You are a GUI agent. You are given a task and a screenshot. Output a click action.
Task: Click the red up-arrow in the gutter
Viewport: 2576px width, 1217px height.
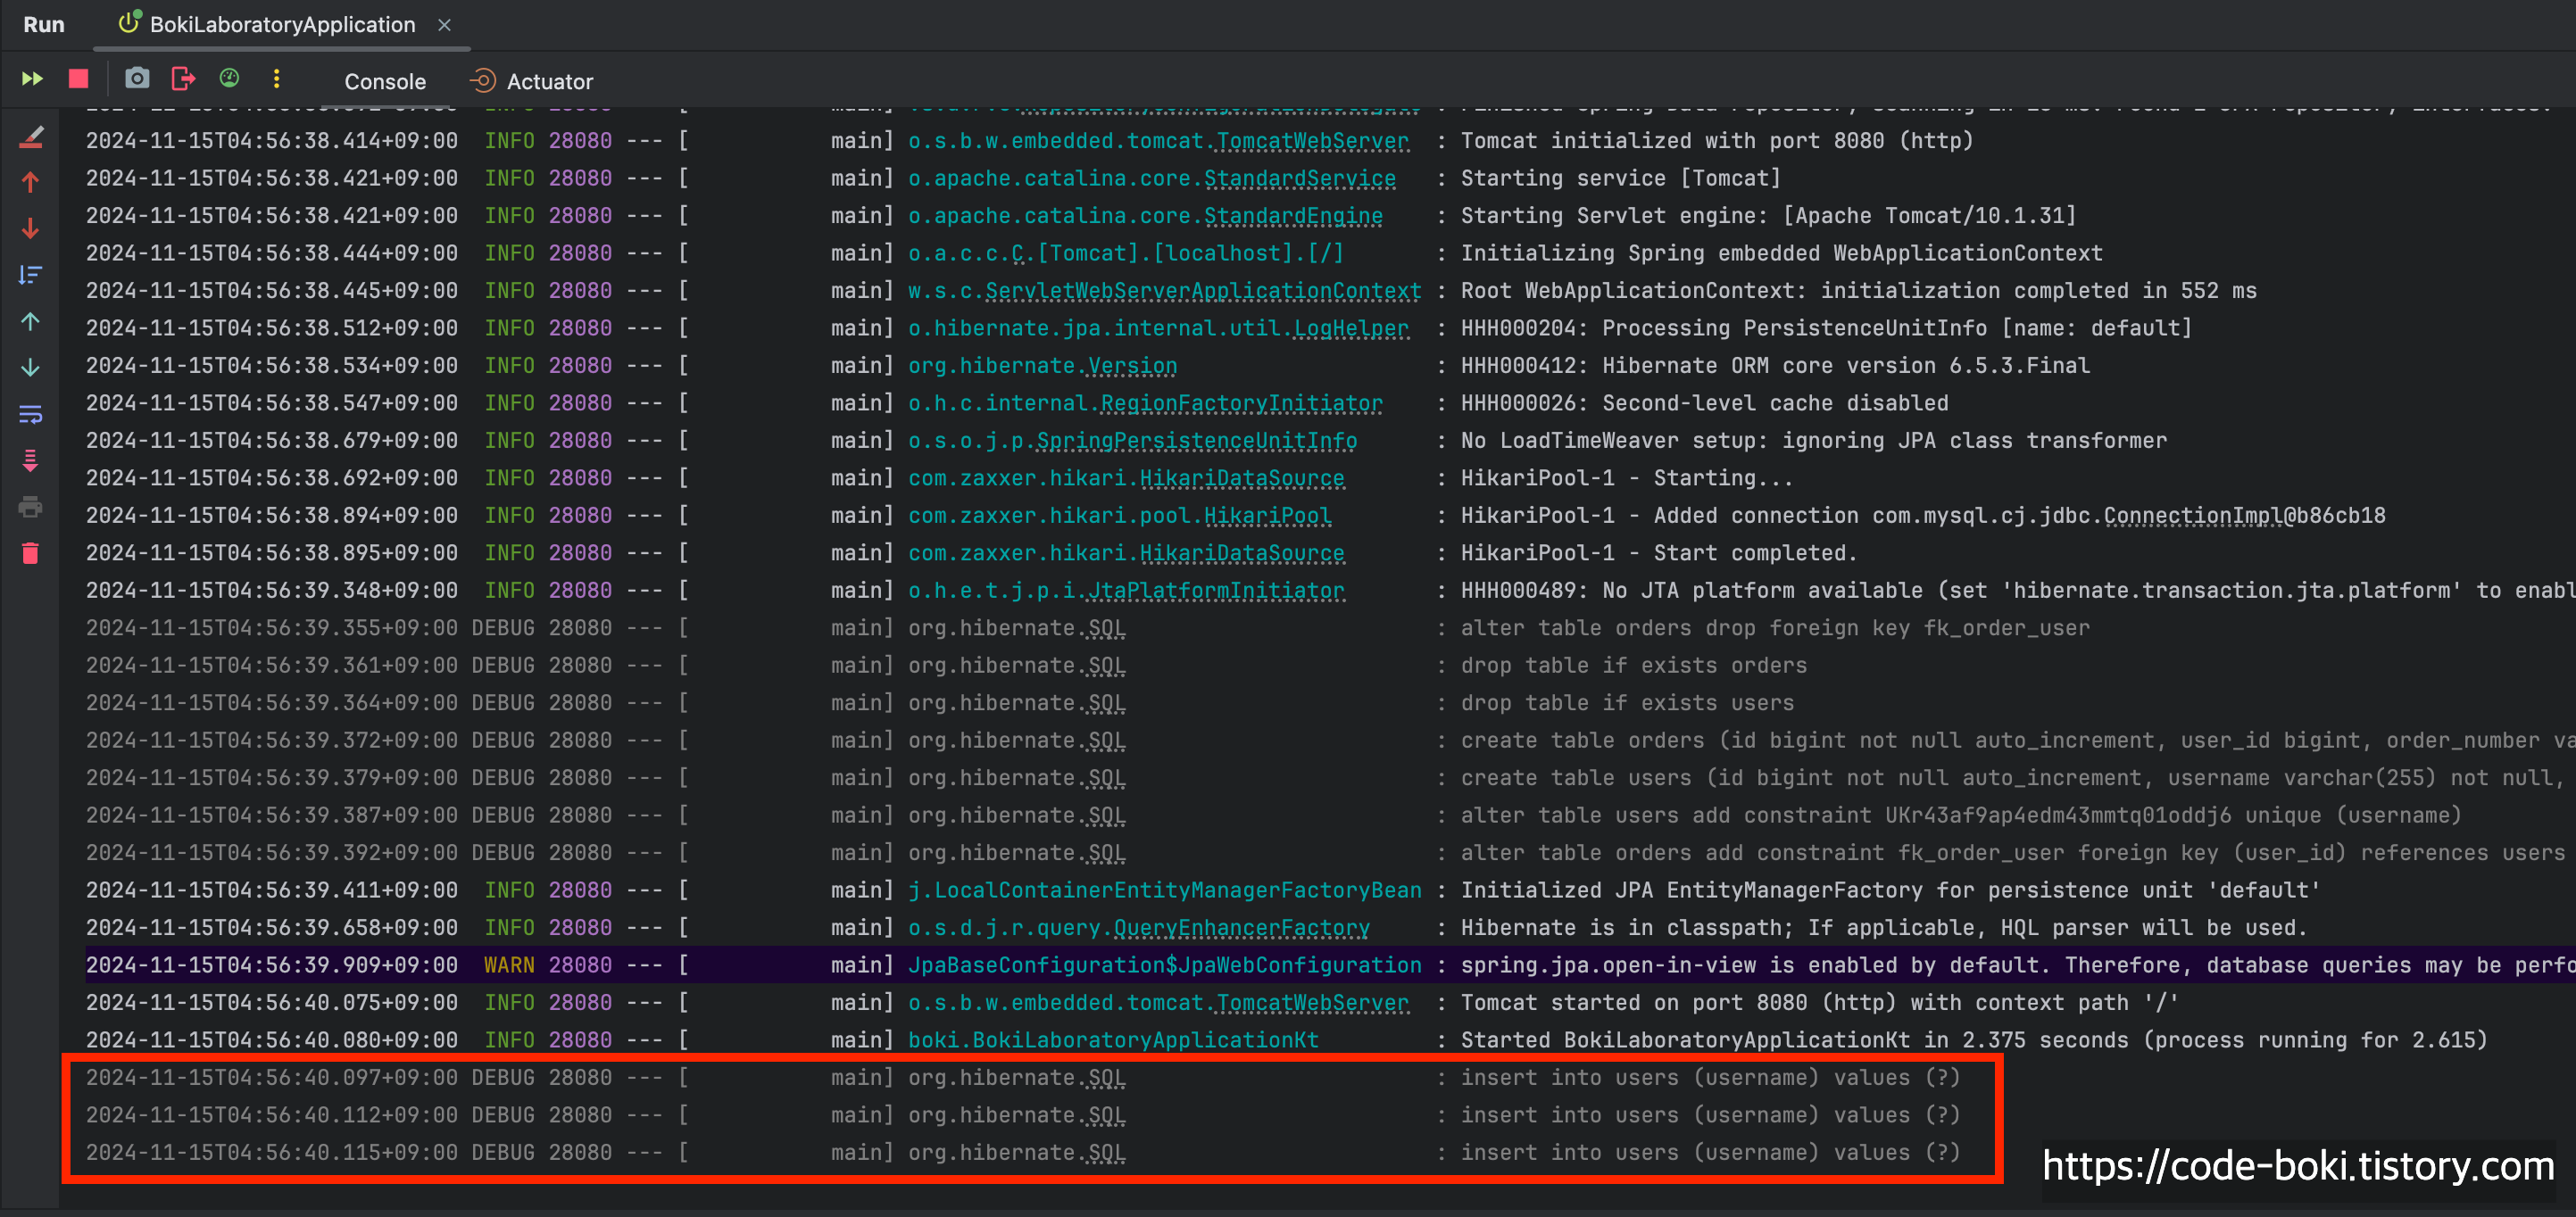(31, 183)
